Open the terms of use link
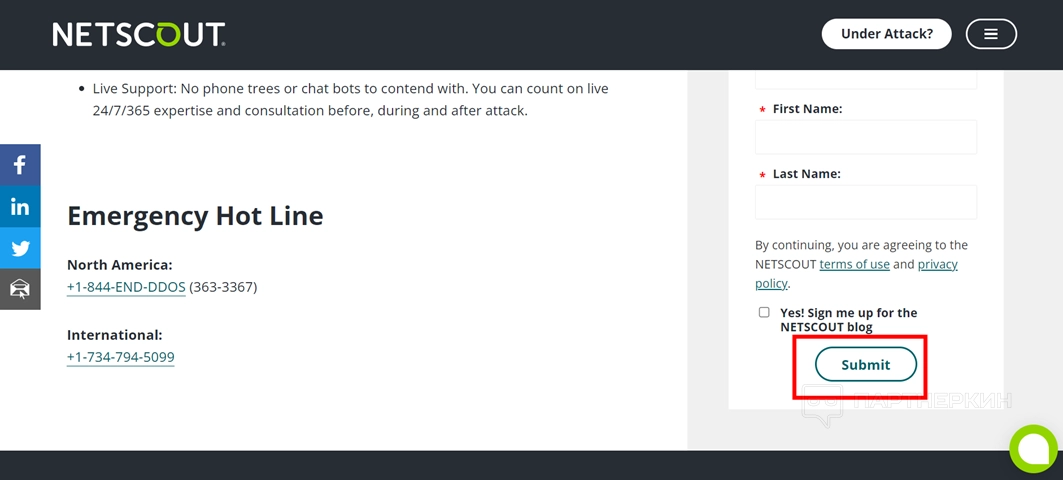The image size is (1063, 480). pos(854,264)
